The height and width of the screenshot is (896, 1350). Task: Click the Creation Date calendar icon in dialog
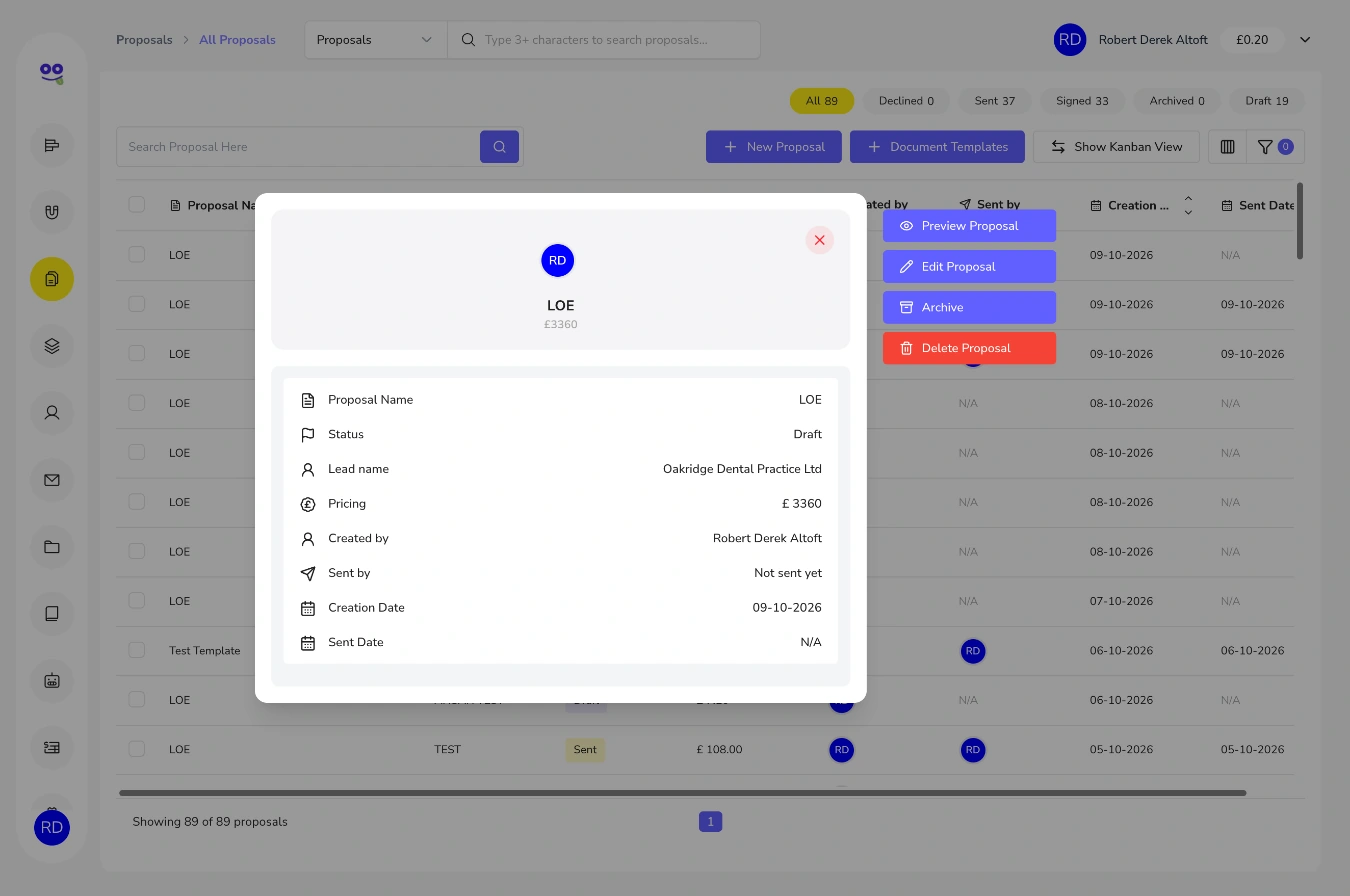(x=308, y=608)
